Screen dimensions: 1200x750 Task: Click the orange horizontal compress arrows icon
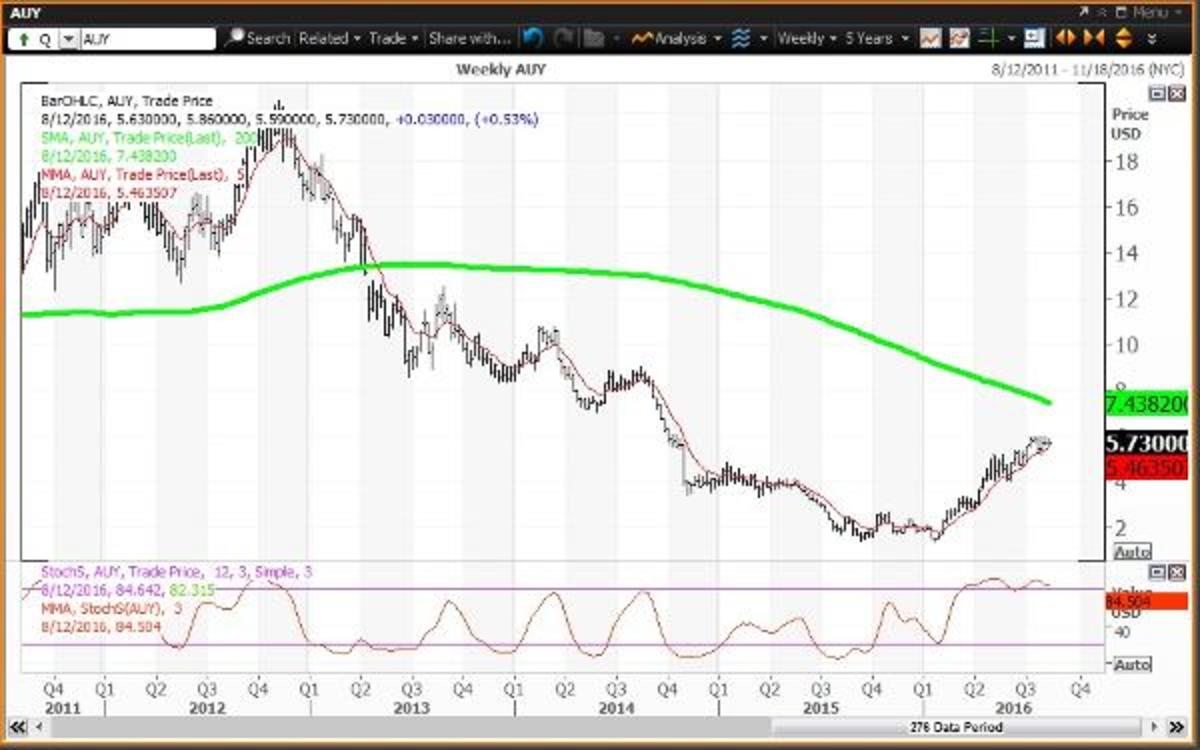click(x=1094, y=39)
